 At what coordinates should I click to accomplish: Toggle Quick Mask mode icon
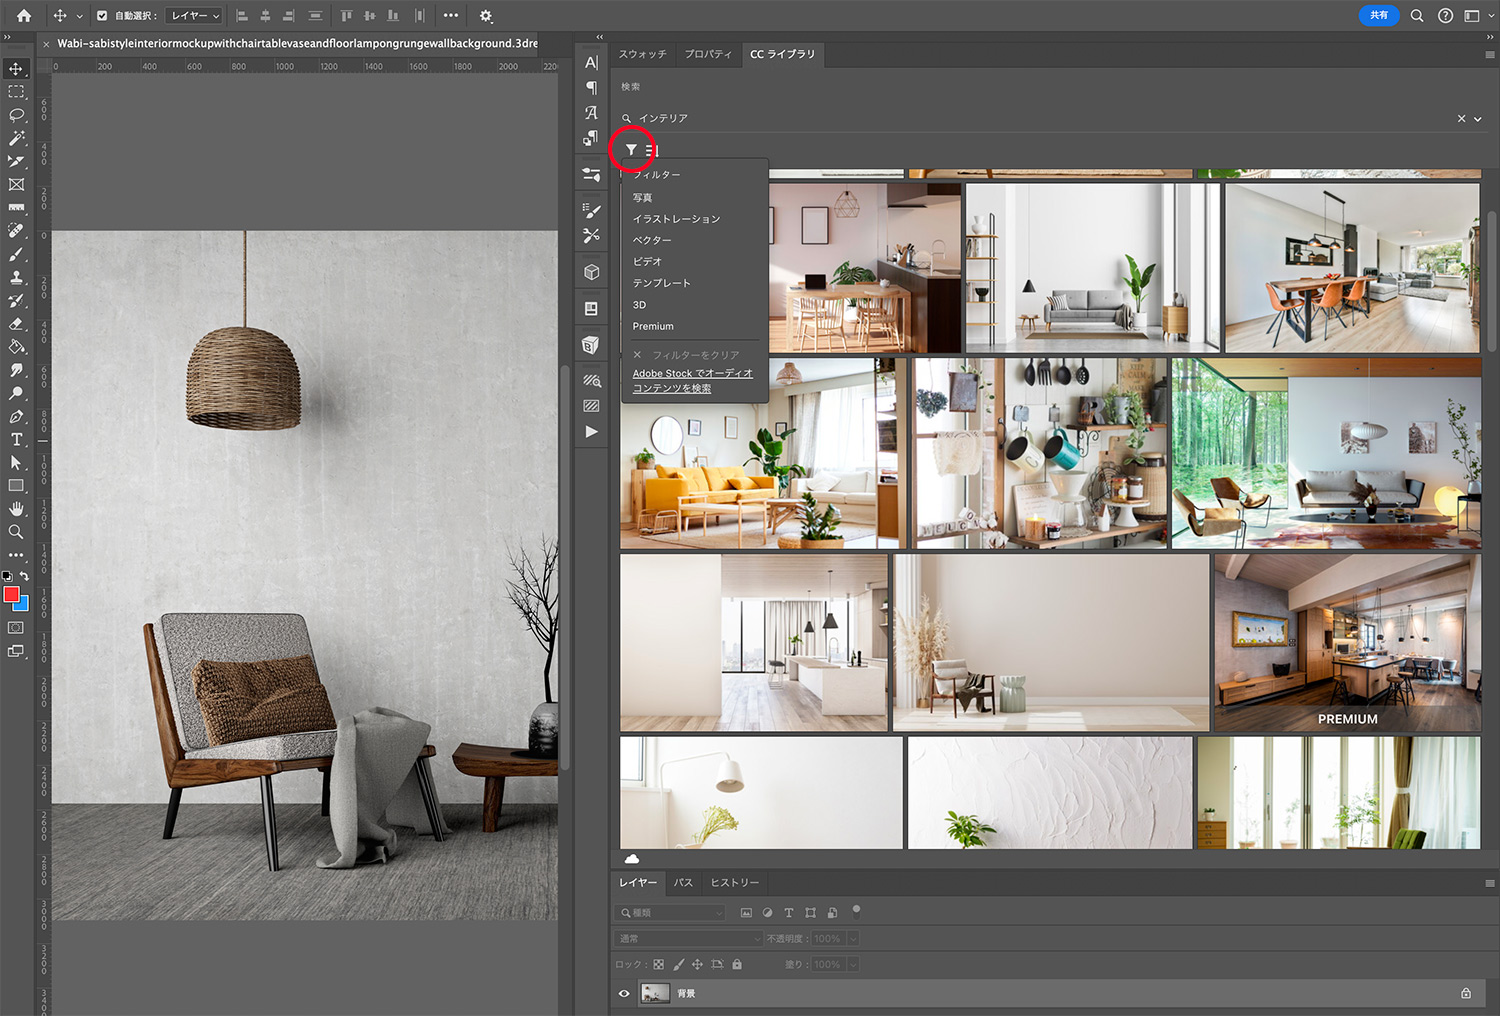pos(16,628)
